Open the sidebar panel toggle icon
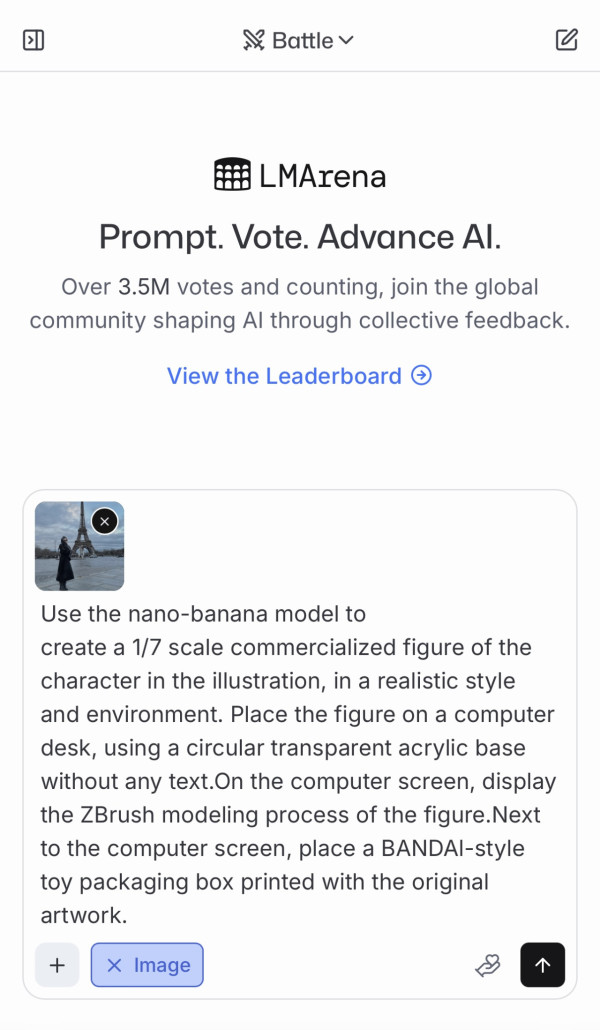600x1030 pixels. coord(33,40)
